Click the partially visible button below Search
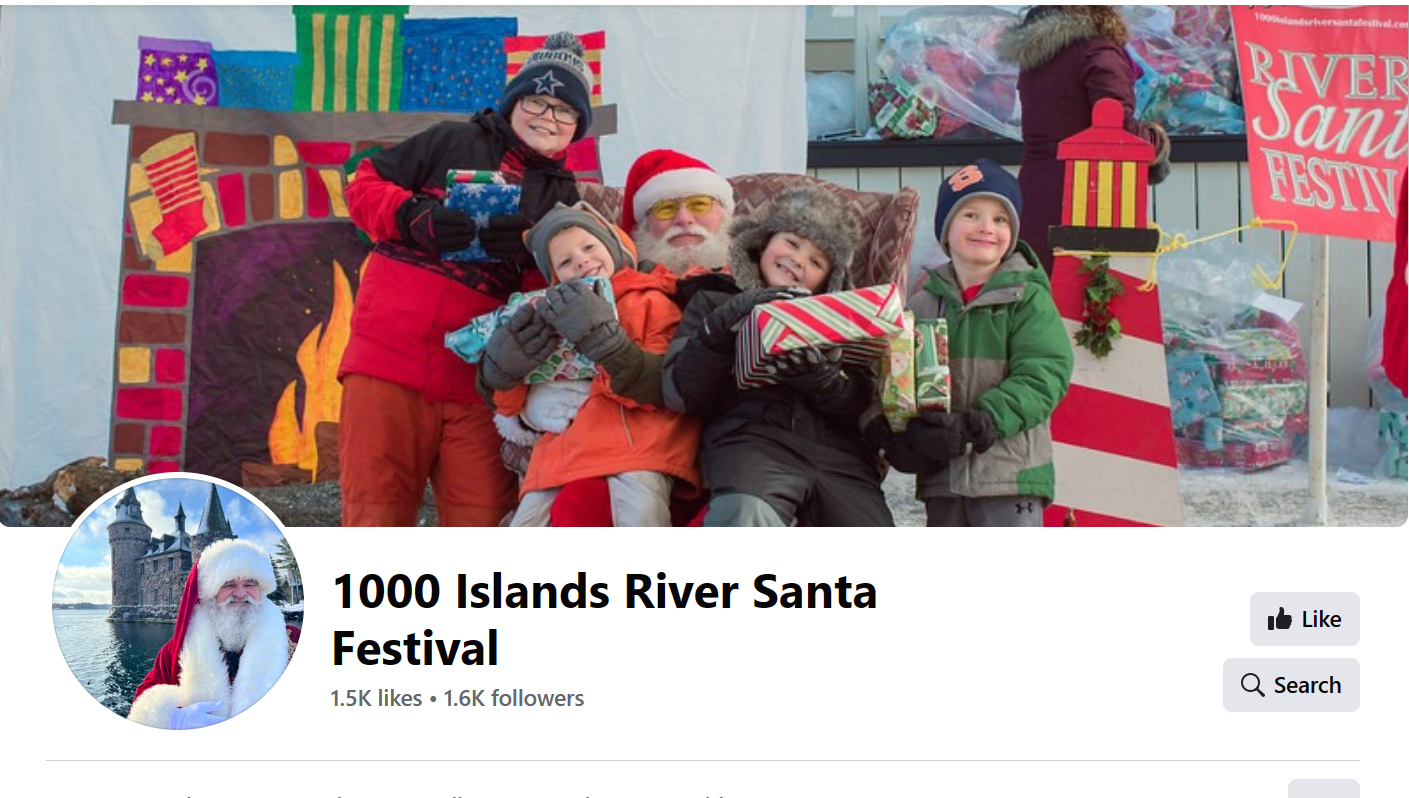Image resolution: width=1409 pixels, height=798 pixels. tap(1323, 789)
